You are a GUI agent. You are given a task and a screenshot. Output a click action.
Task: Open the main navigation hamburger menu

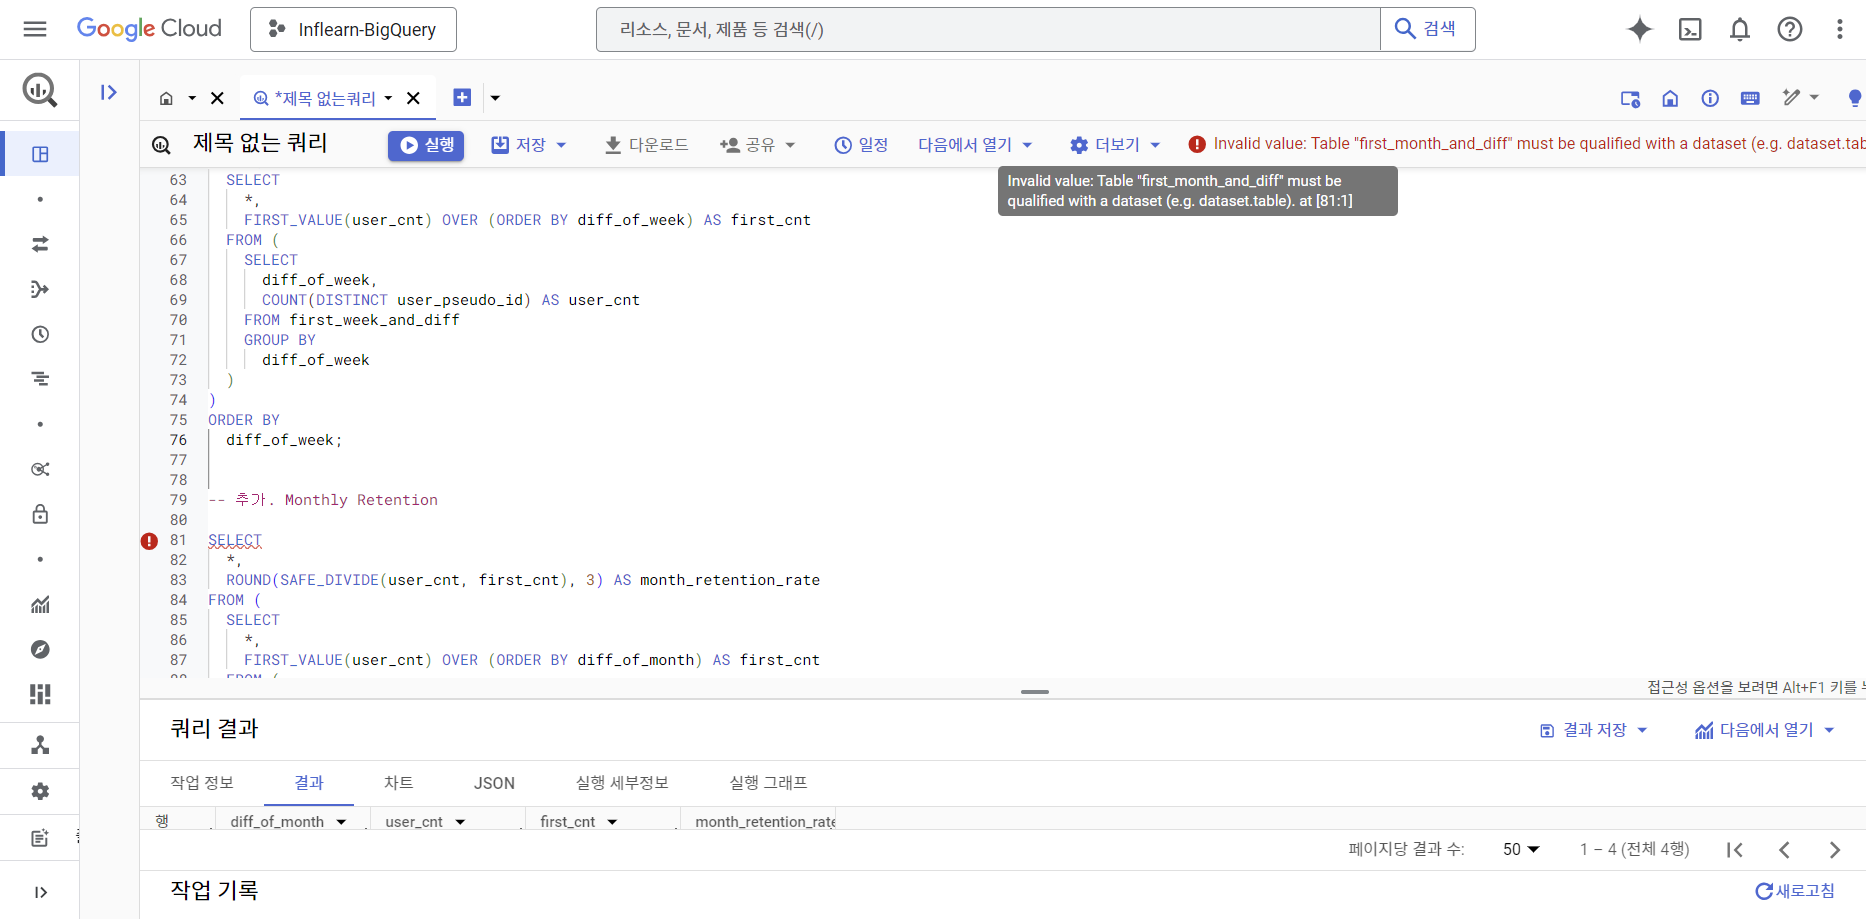(35, 29)
